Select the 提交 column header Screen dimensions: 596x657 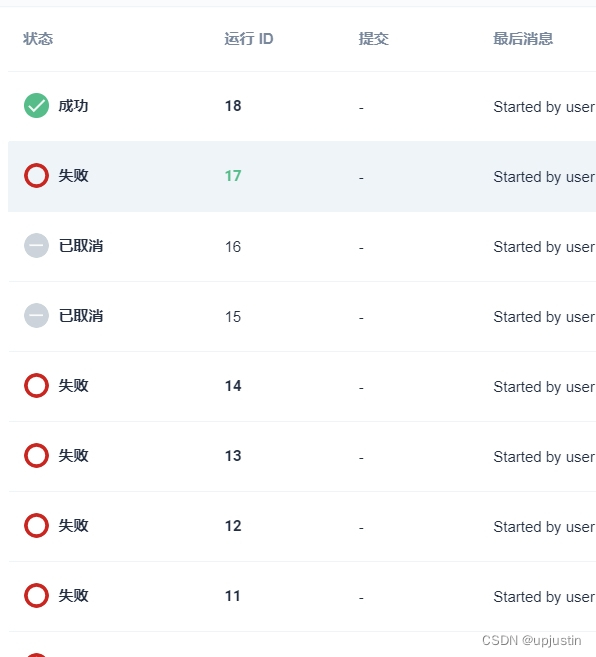(x=374, y=39)
